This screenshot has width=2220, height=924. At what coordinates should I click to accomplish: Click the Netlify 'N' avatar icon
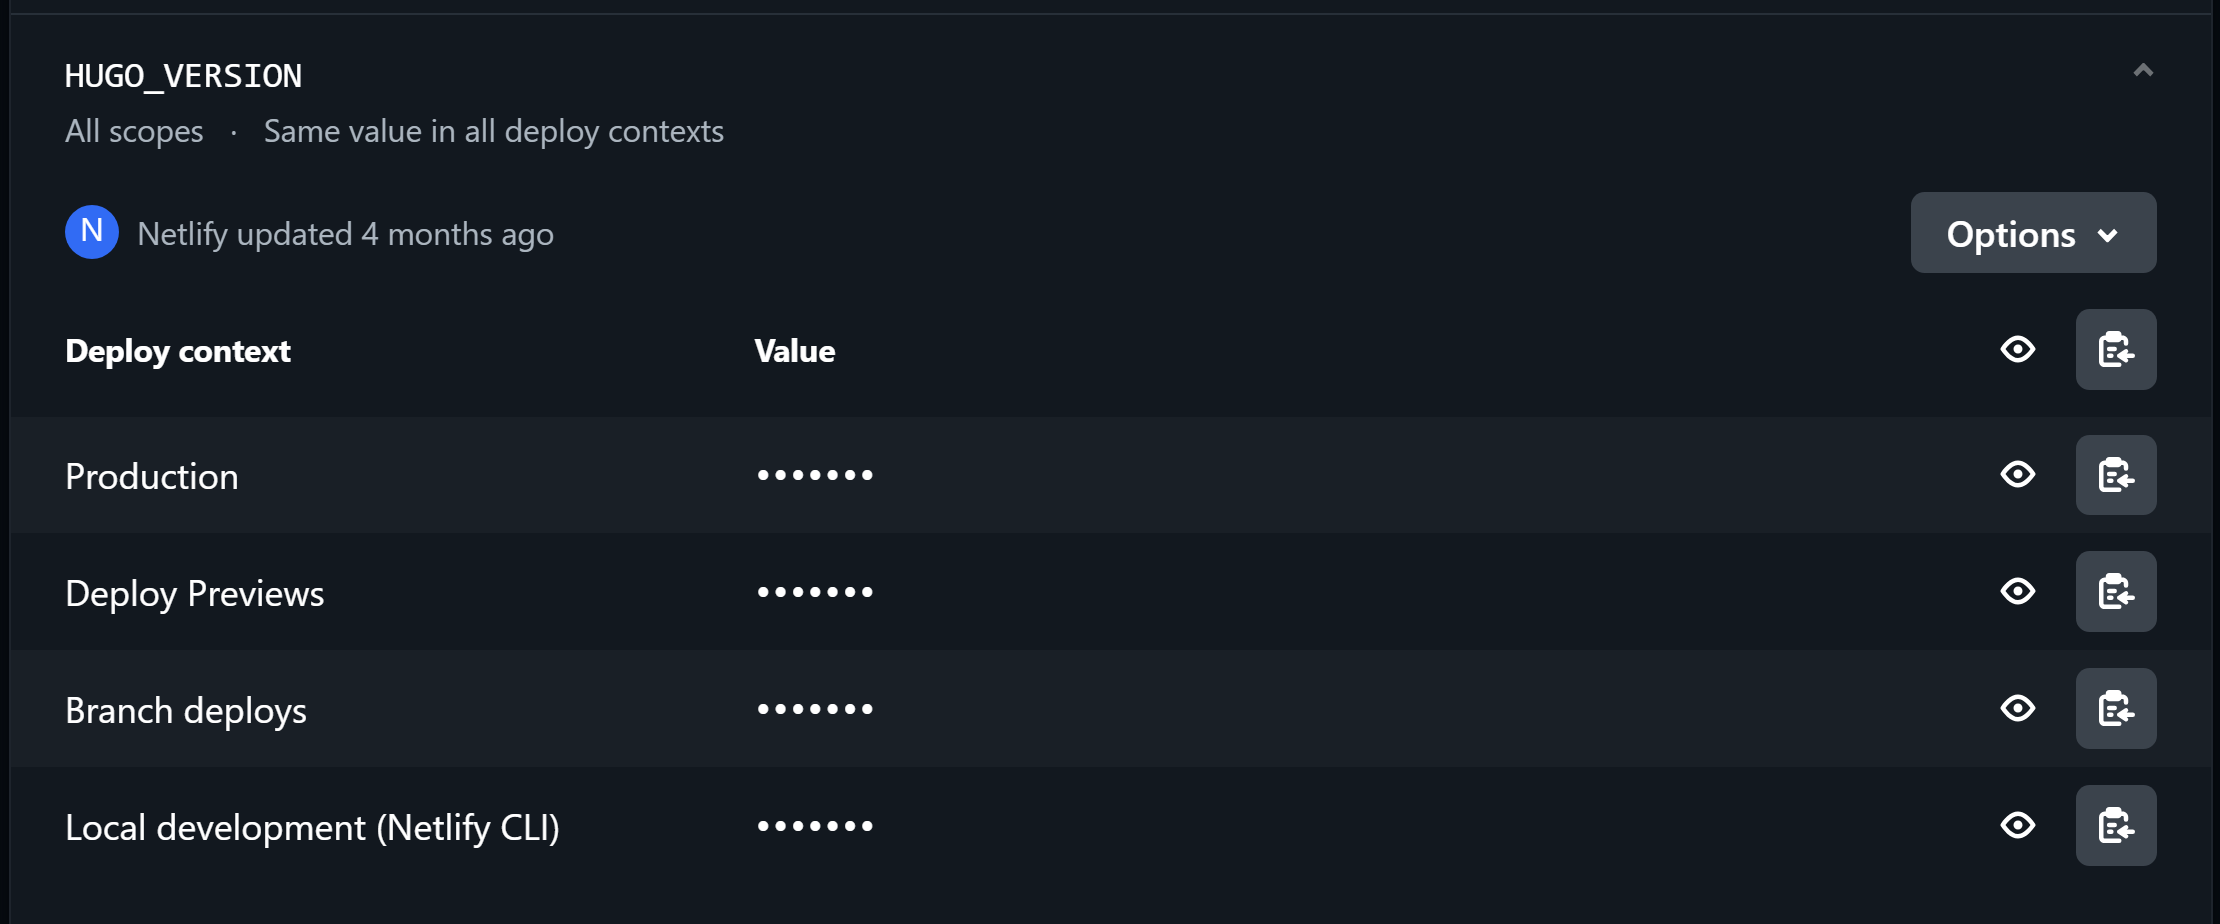92,232
